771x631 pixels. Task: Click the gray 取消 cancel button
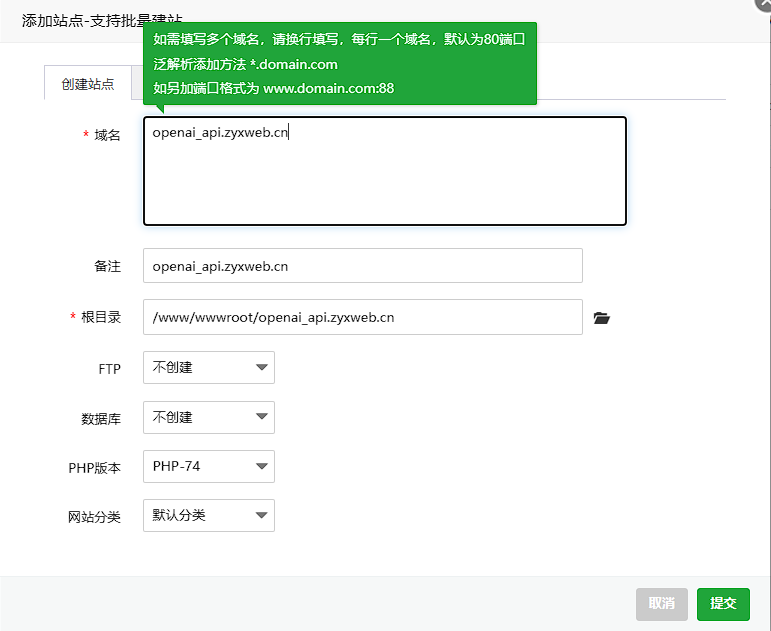661,604
